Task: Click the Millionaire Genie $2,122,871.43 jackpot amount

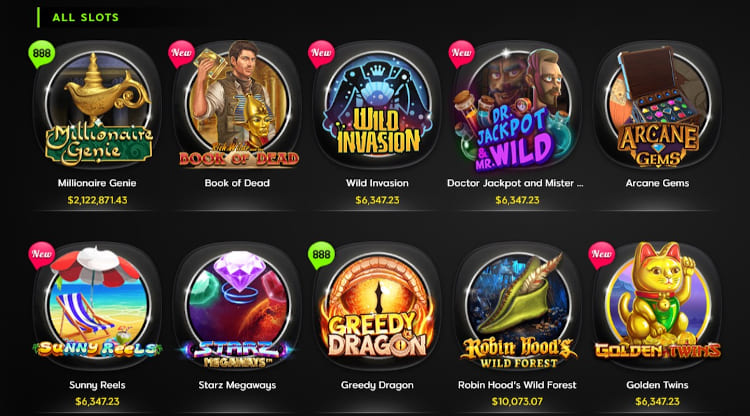Action: [x=97, y=200]
